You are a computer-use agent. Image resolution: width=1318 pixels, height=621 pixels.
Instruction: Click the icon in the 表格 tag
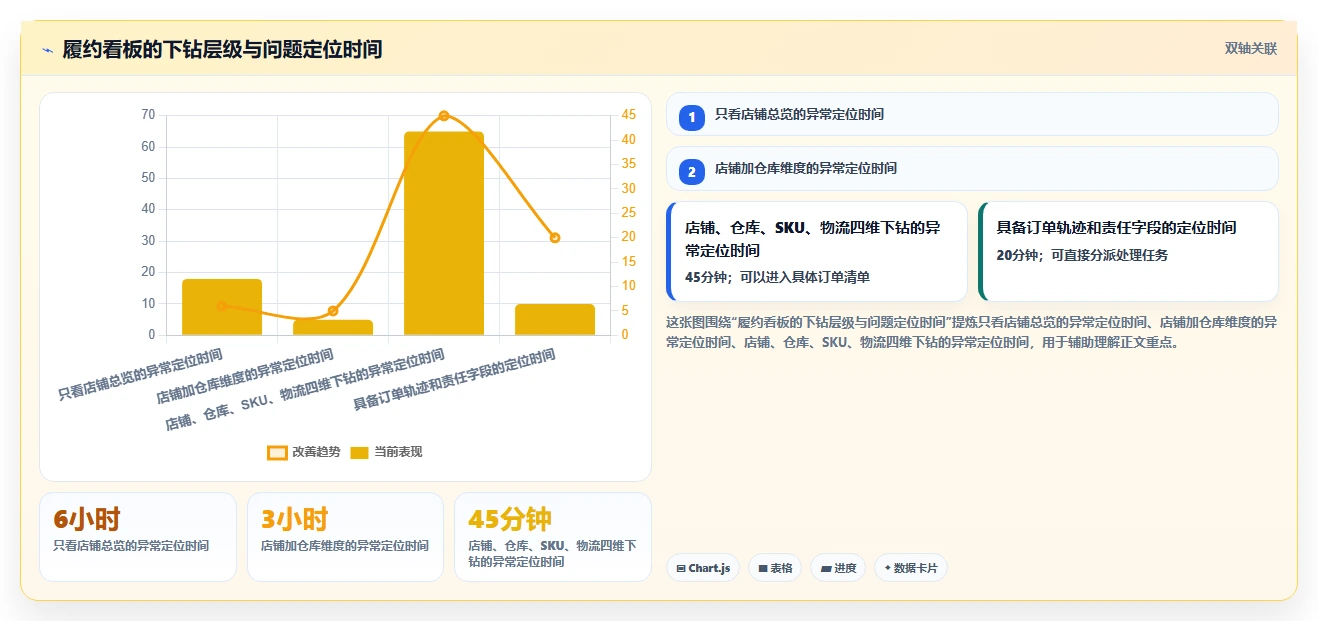click(763, 568)
